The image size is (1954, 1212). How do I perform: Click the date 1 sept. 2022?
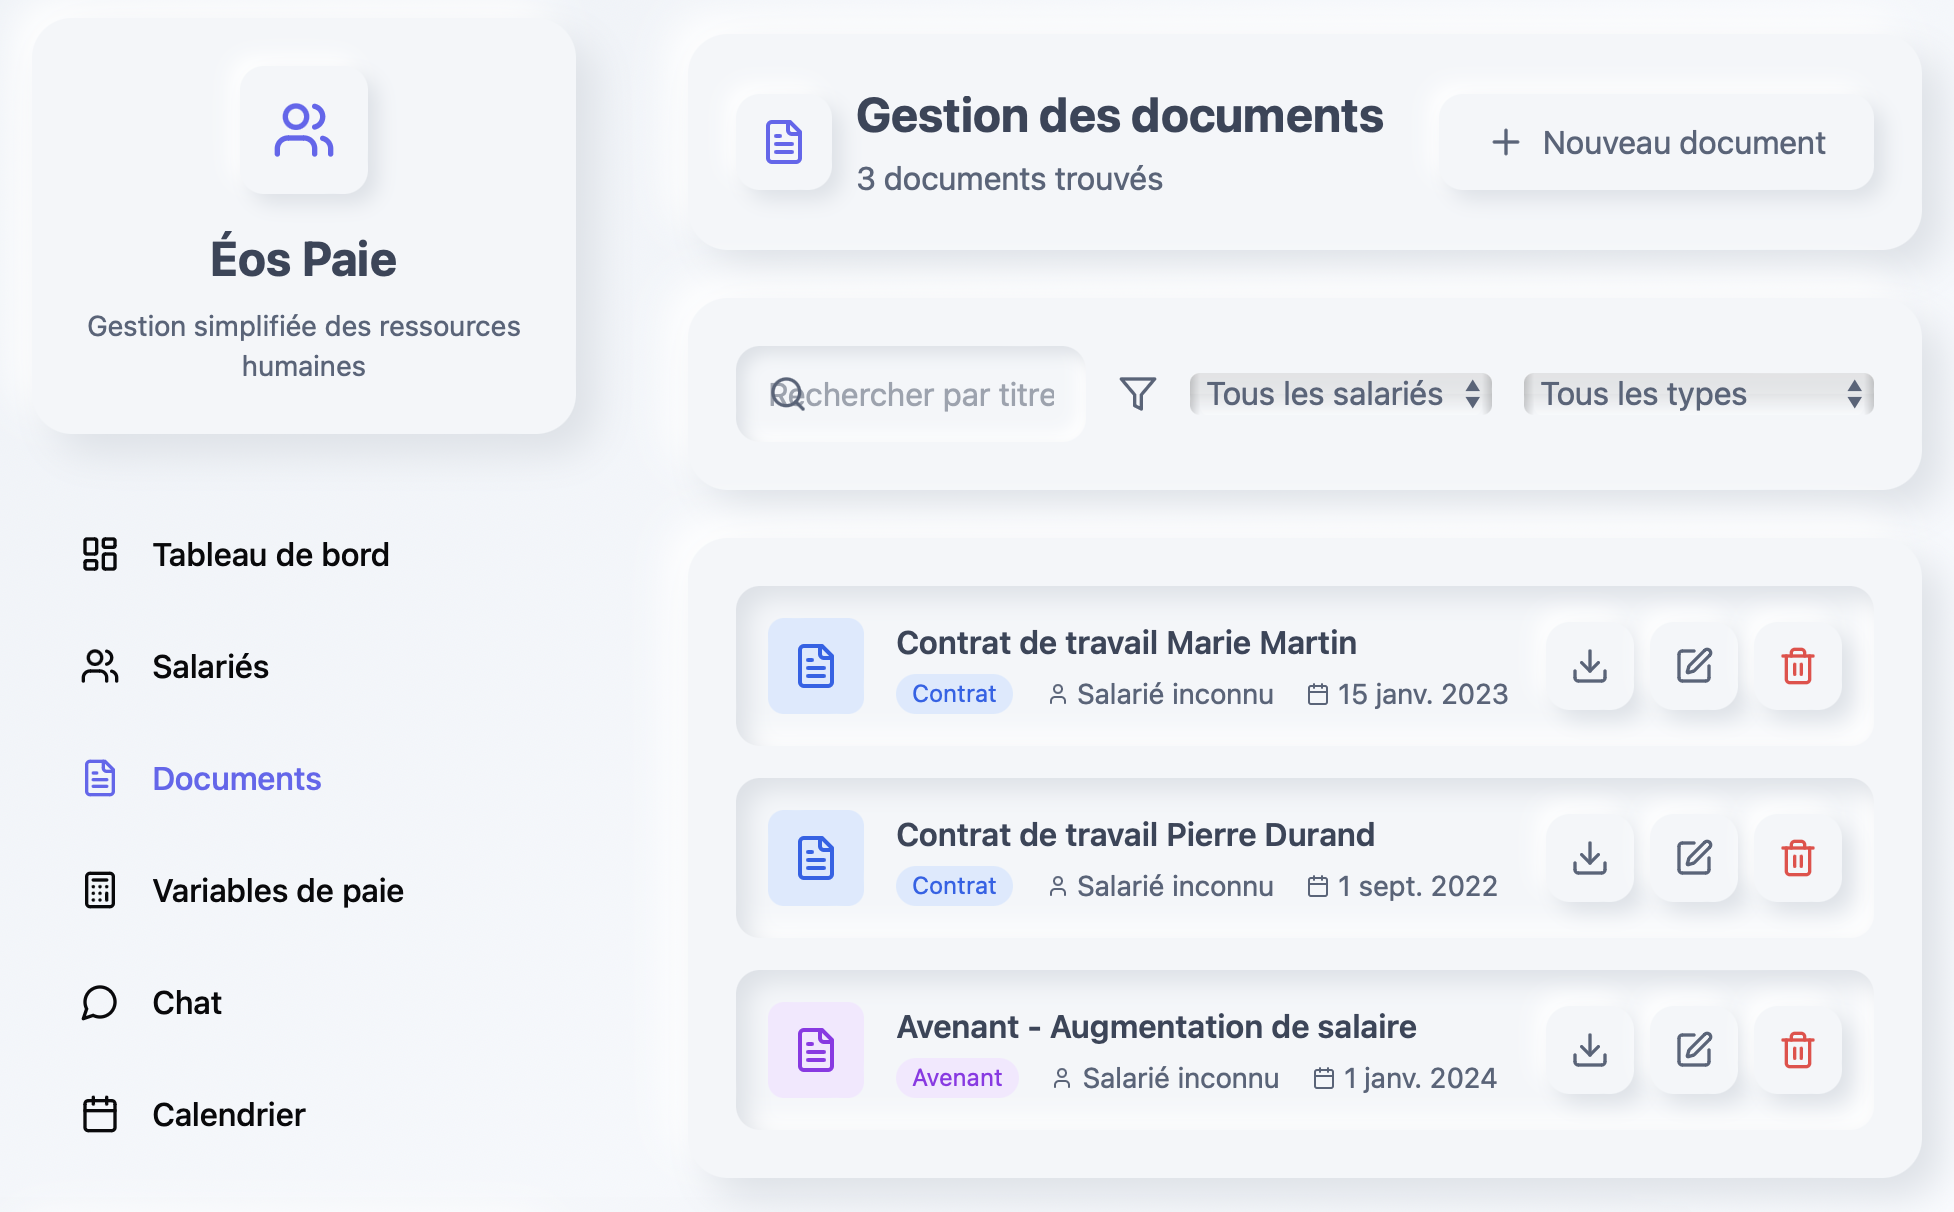(x=1417, y=886)
